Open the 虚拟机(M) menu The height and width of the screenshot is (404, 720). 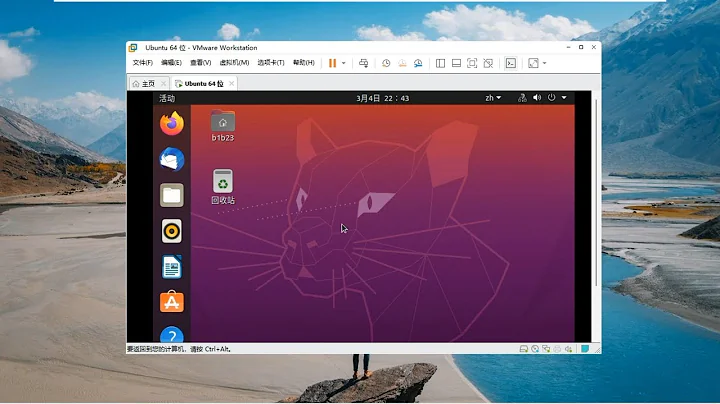(234, 63)
